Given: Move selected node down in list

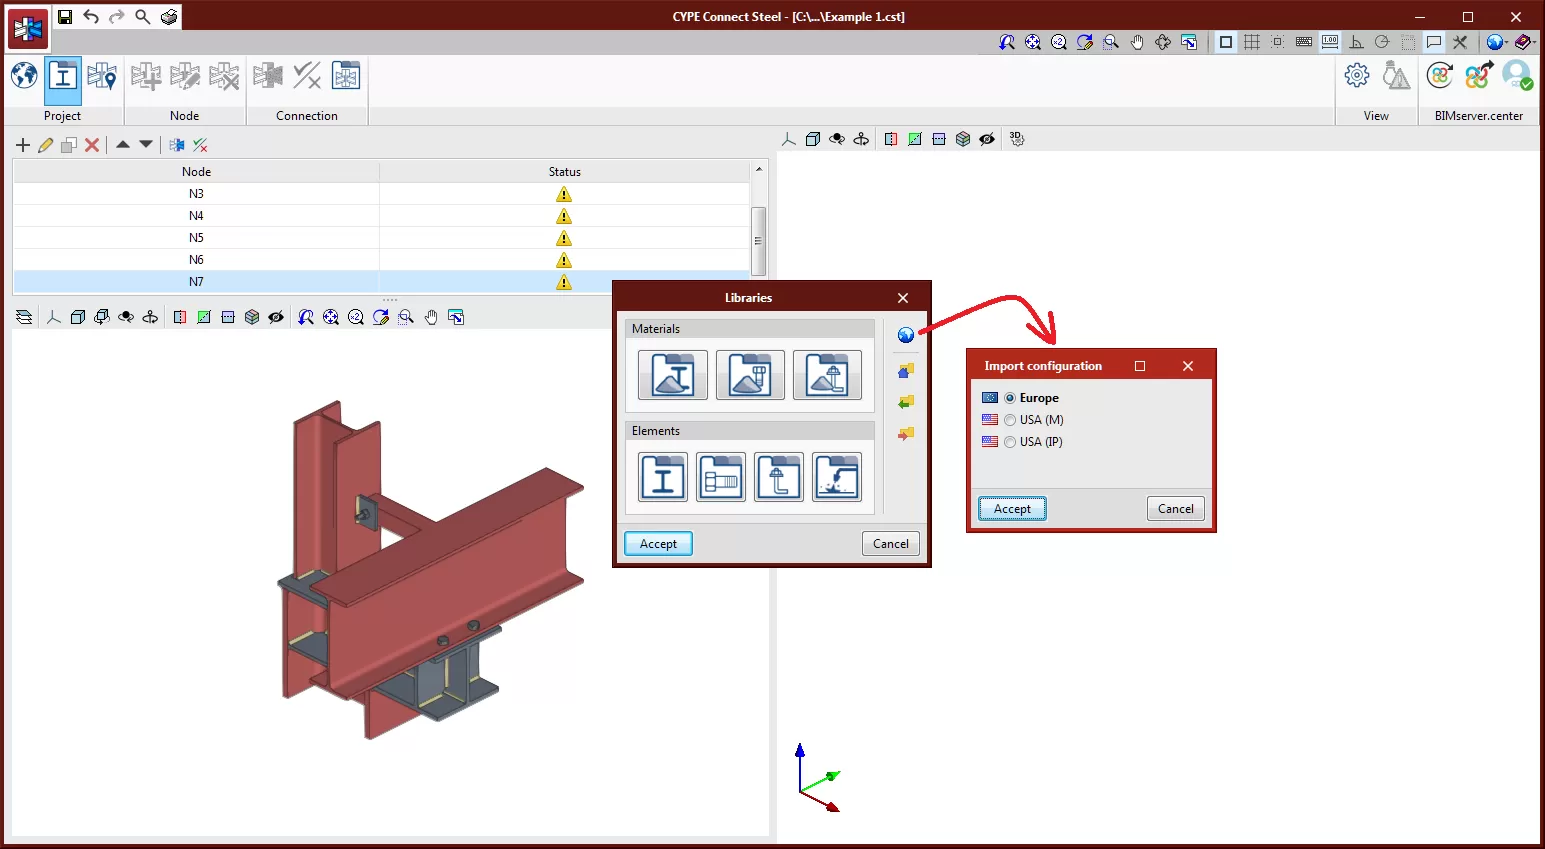Looking at the screenshot, I should pyautogui.click(x=146, y=145).
